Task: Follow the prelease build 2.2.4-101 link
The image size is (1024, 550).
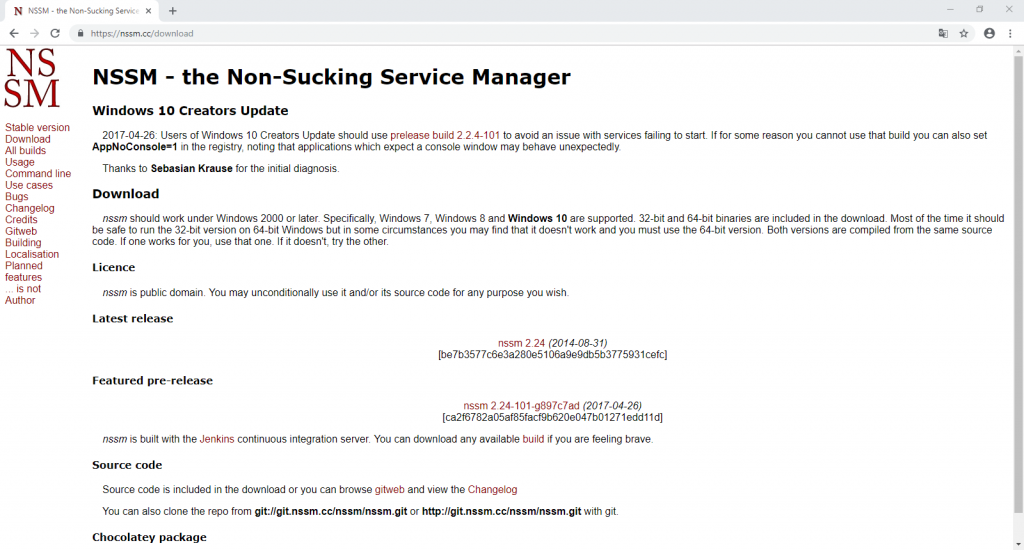Action: [445, 135]
